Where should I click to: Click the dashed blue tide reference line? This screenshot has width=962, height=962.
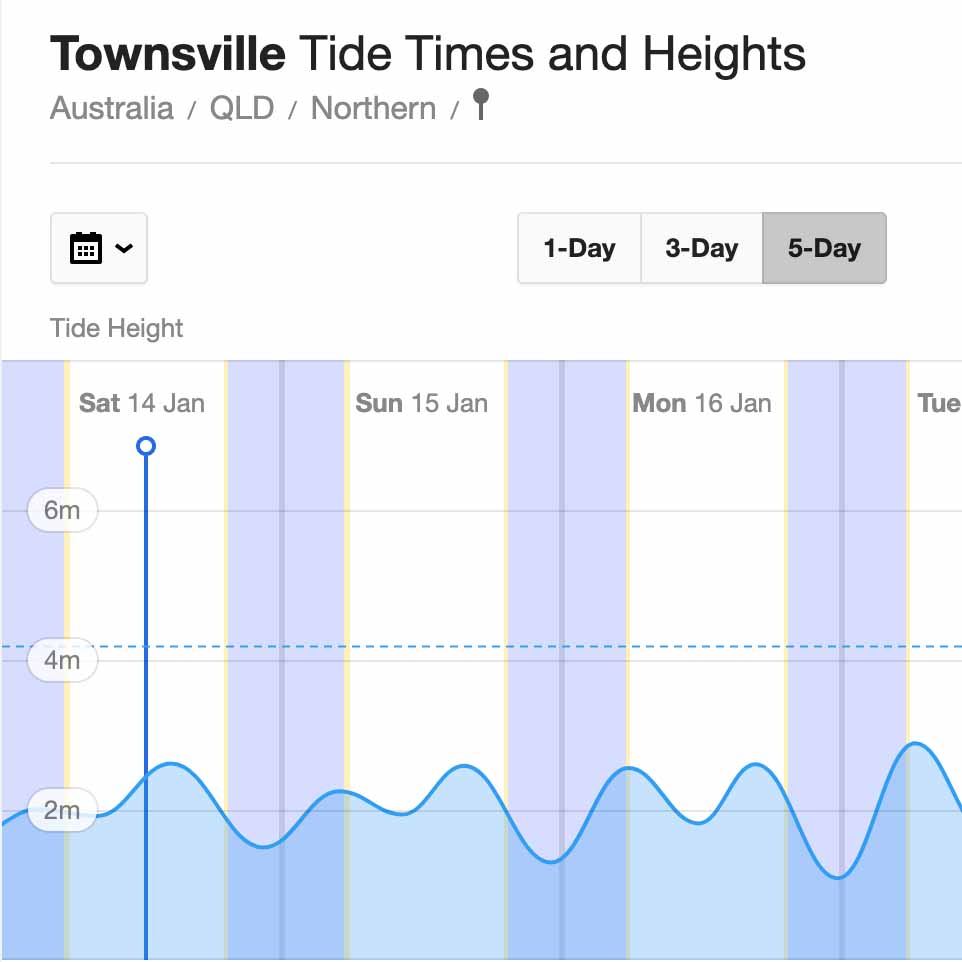[500, 646]
